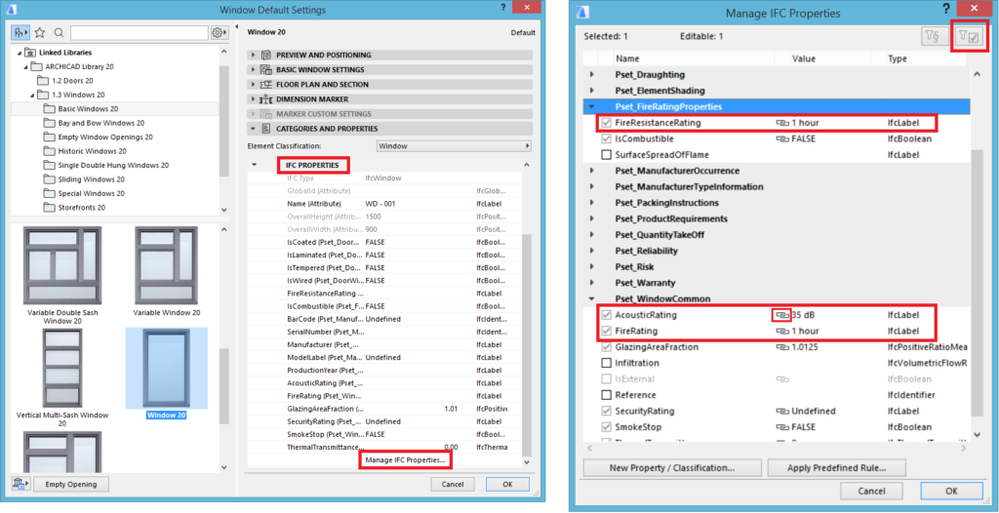Expand Pset_ManufacturerOccurrence property set
Viewport: 999px width, 513px height.
593,171
